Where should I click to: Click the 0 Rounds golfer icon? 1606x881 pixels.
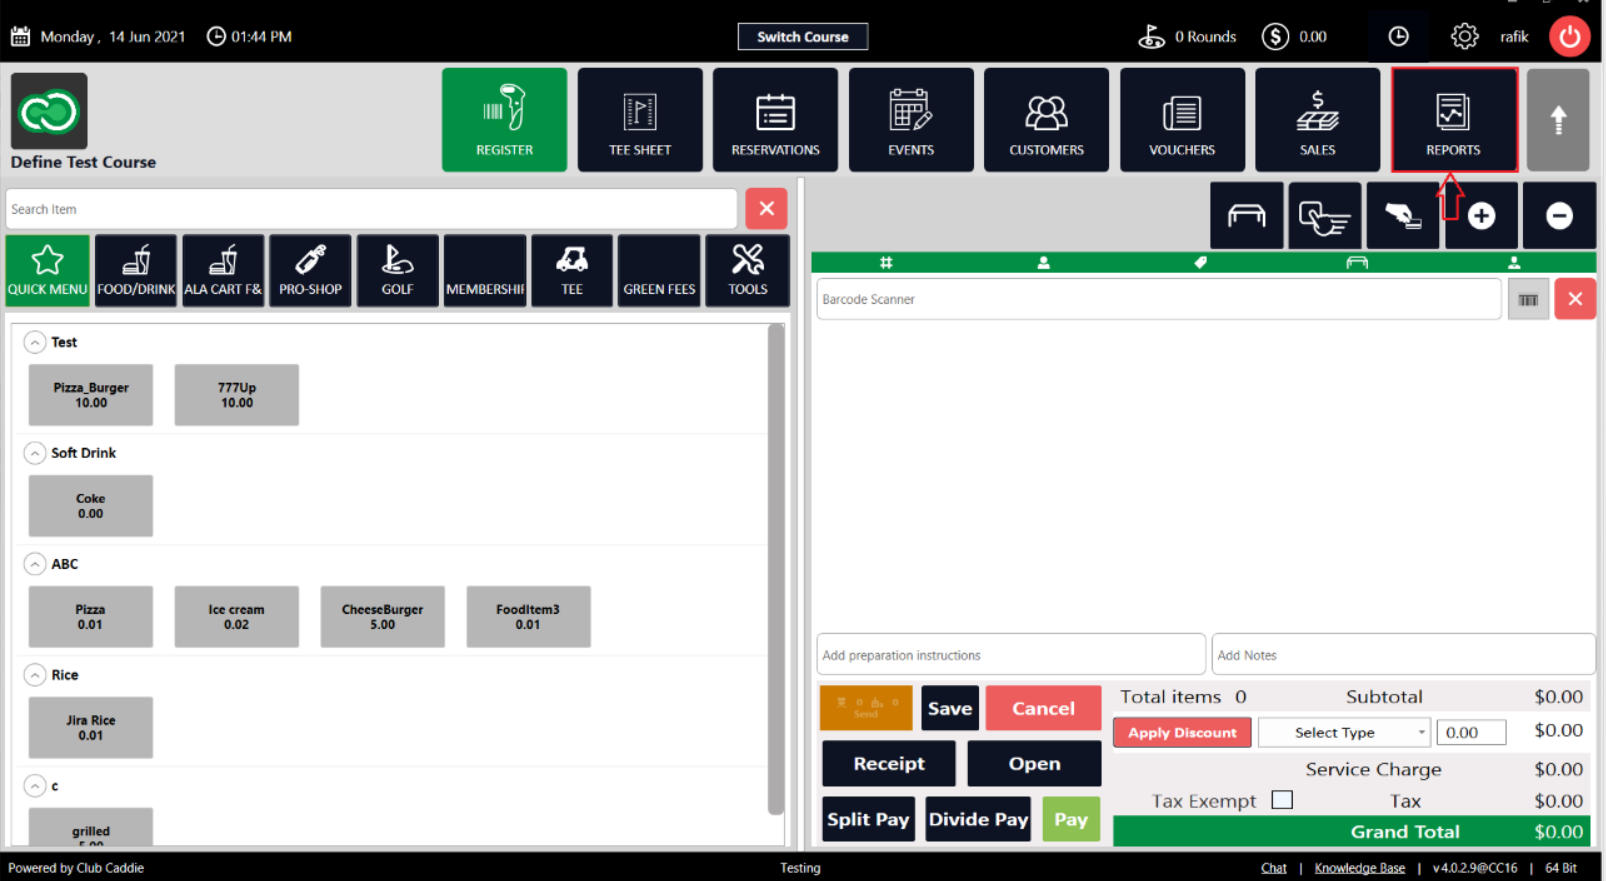1151,37
